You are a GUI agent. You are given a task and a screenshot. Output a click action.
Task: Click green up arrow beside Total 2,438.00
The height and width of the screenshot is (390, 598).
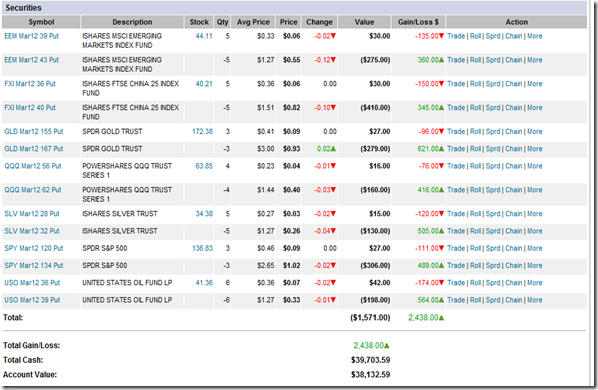441,318
